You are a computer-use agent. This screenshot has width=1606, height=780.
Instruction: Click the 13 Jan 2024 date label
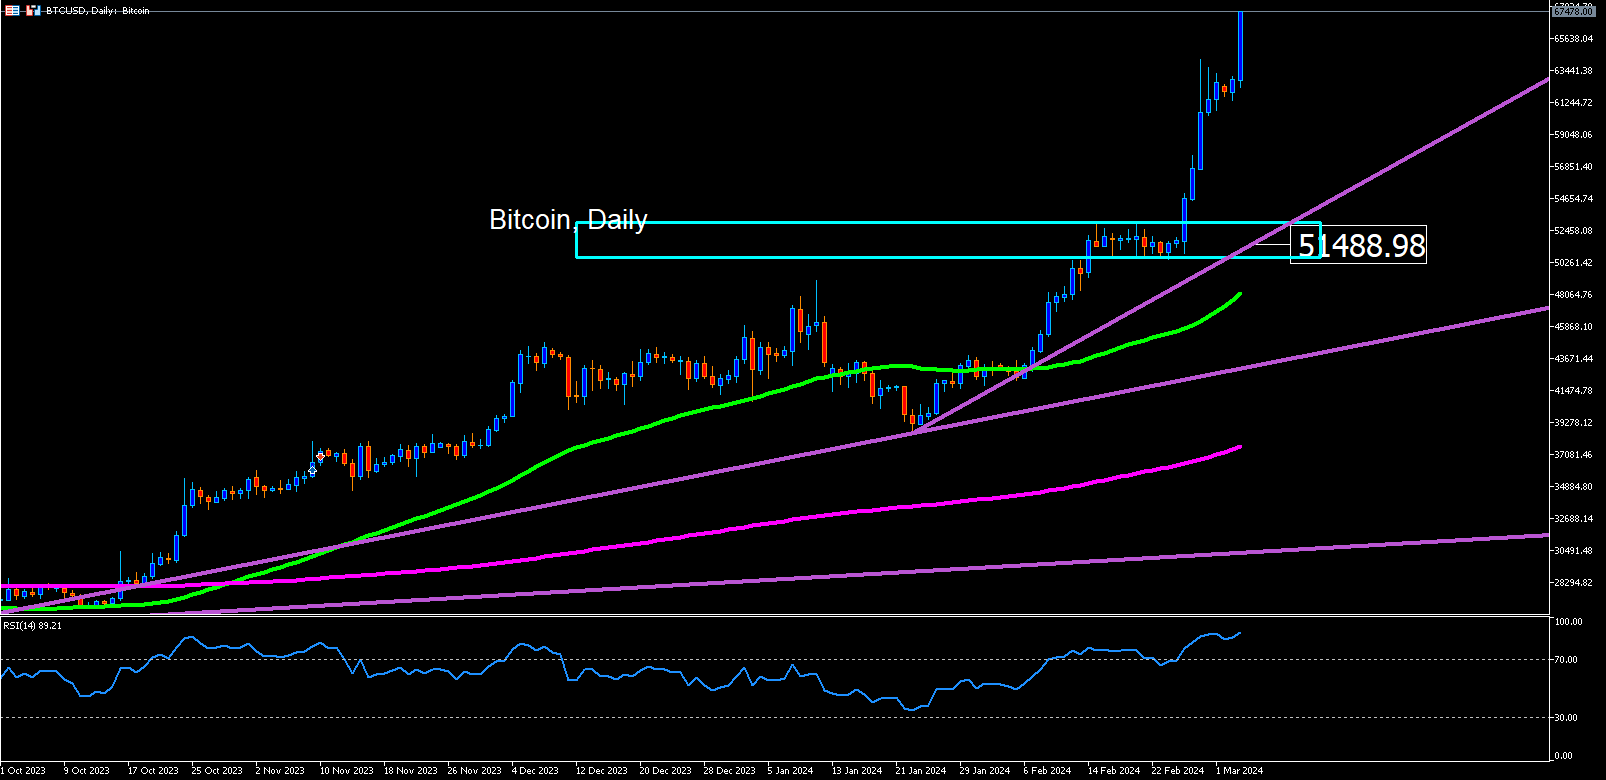tap(857, 771)
